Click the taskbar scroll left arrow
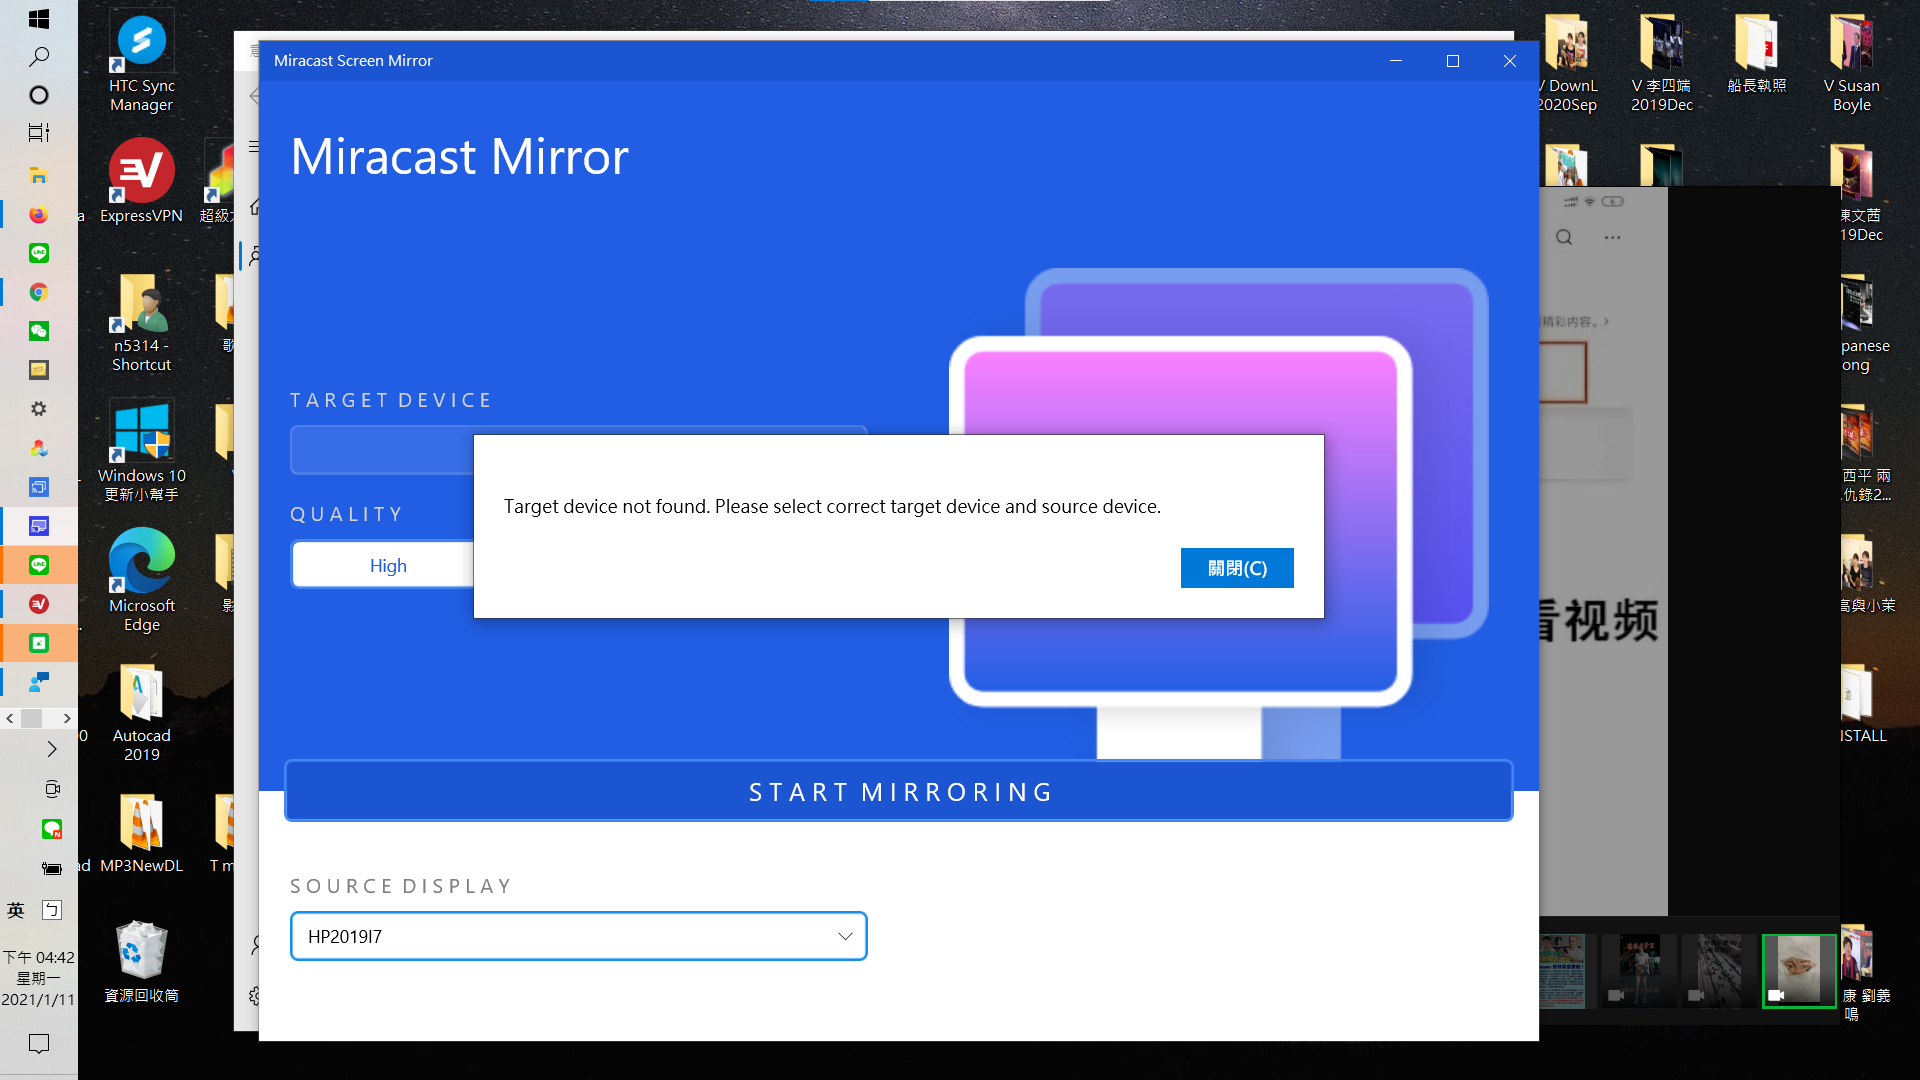This screenshot has height=1080, width=1920. (10, 718)
